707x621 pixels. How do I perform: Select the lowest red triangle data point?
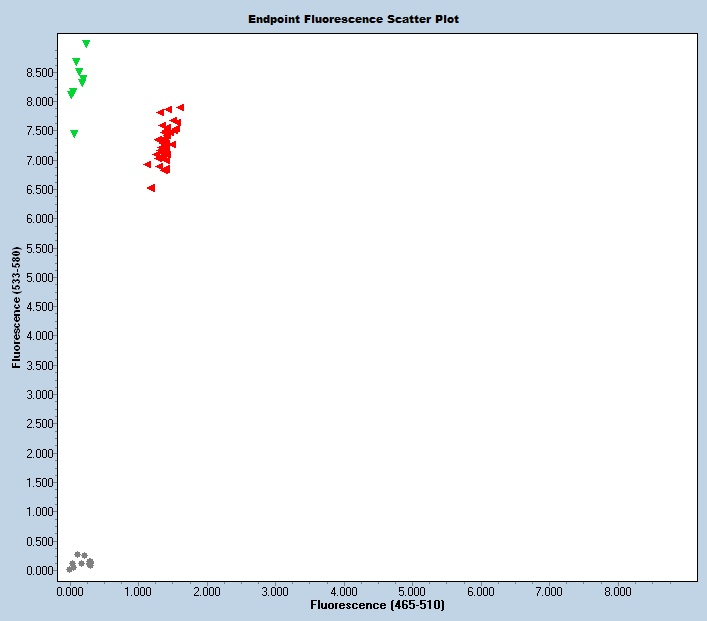coord(151,188)
